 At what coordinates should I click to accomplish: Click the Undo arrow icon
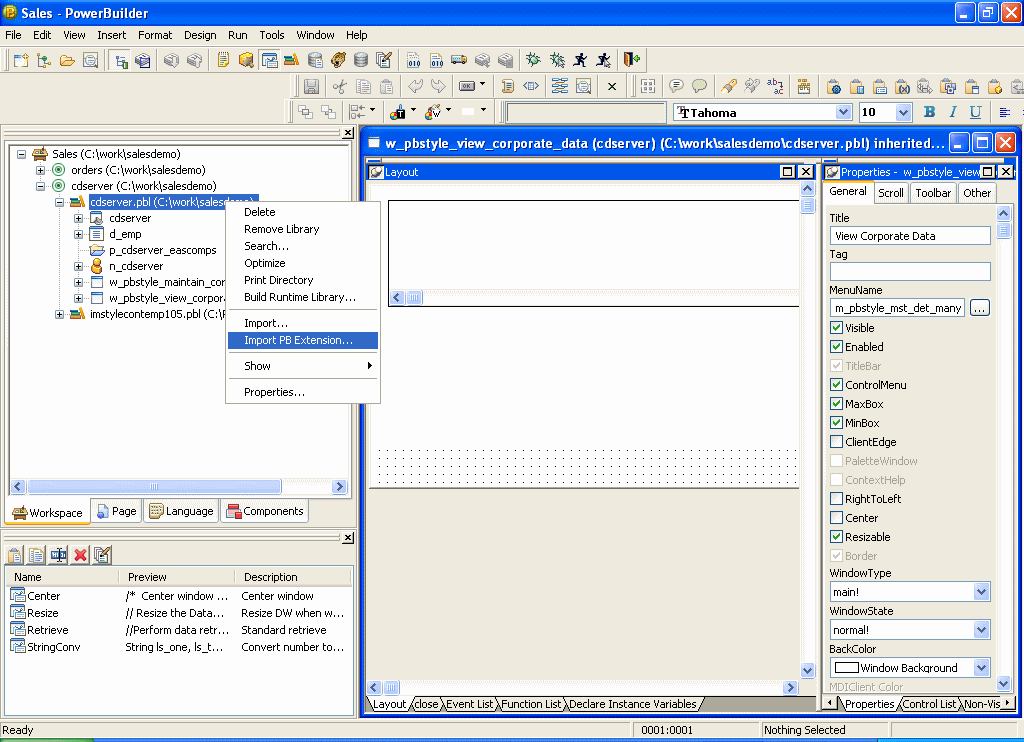click(415, 86)
